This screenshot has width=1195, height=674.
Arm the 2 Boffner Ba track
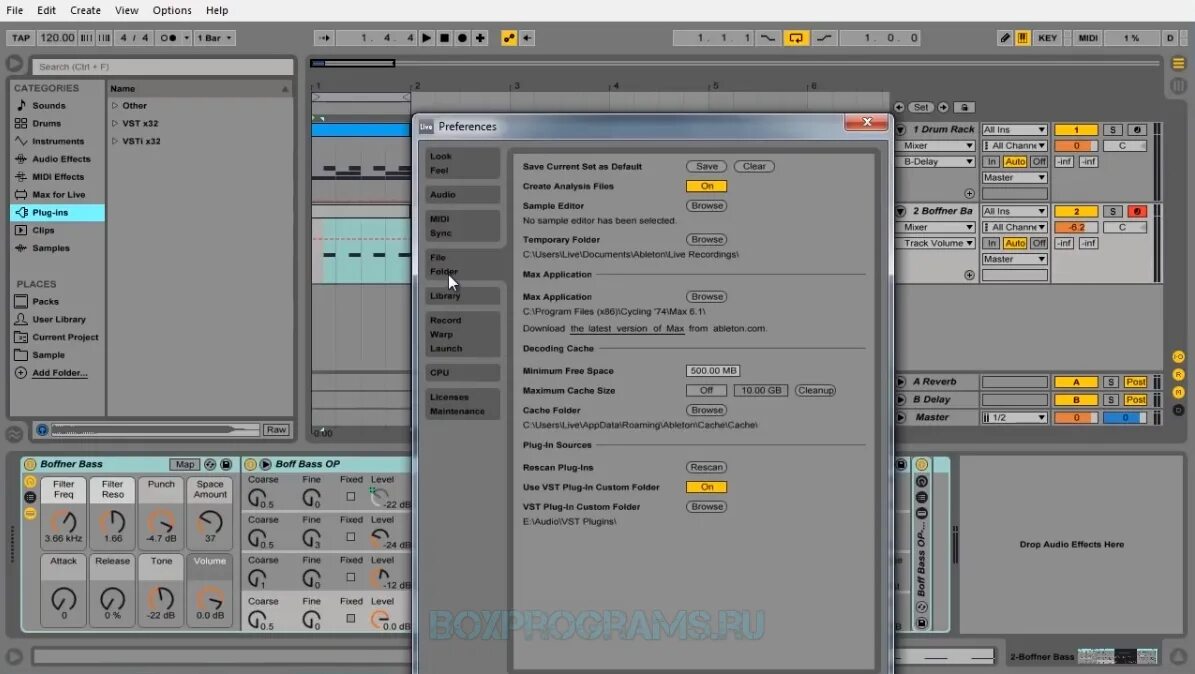pos(1136,211)
